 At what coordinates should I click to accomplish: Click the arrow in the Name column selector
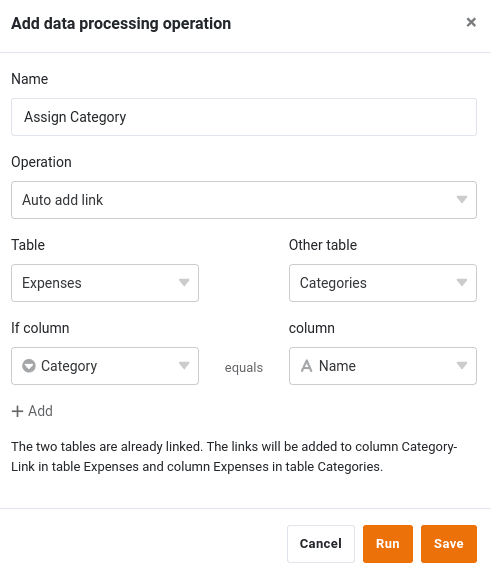click(462, 366)
